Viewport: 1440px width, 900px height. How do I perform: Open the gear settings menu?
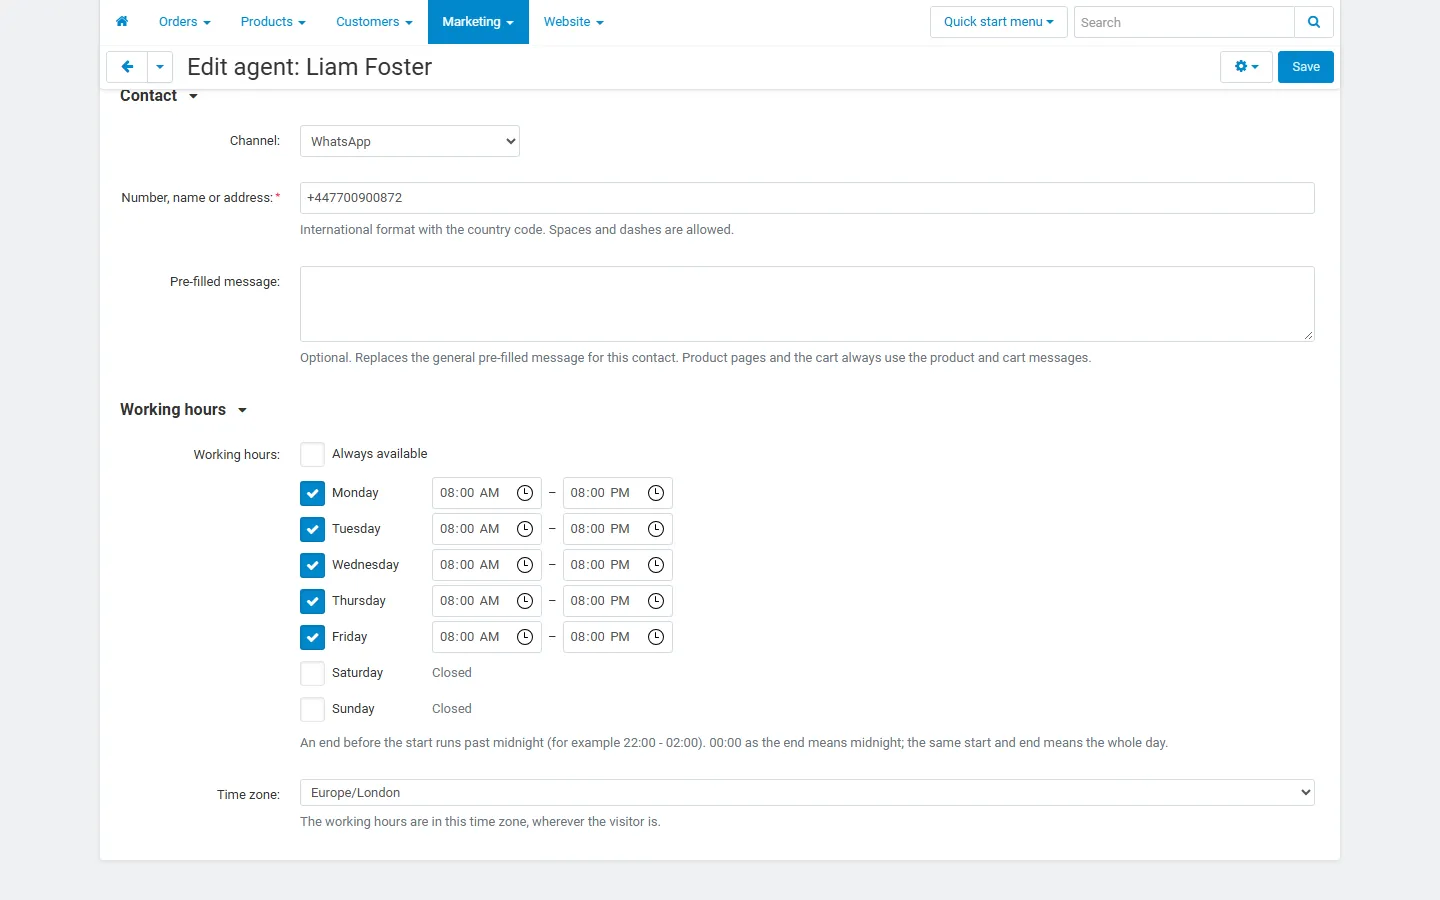click(1246, 67)
